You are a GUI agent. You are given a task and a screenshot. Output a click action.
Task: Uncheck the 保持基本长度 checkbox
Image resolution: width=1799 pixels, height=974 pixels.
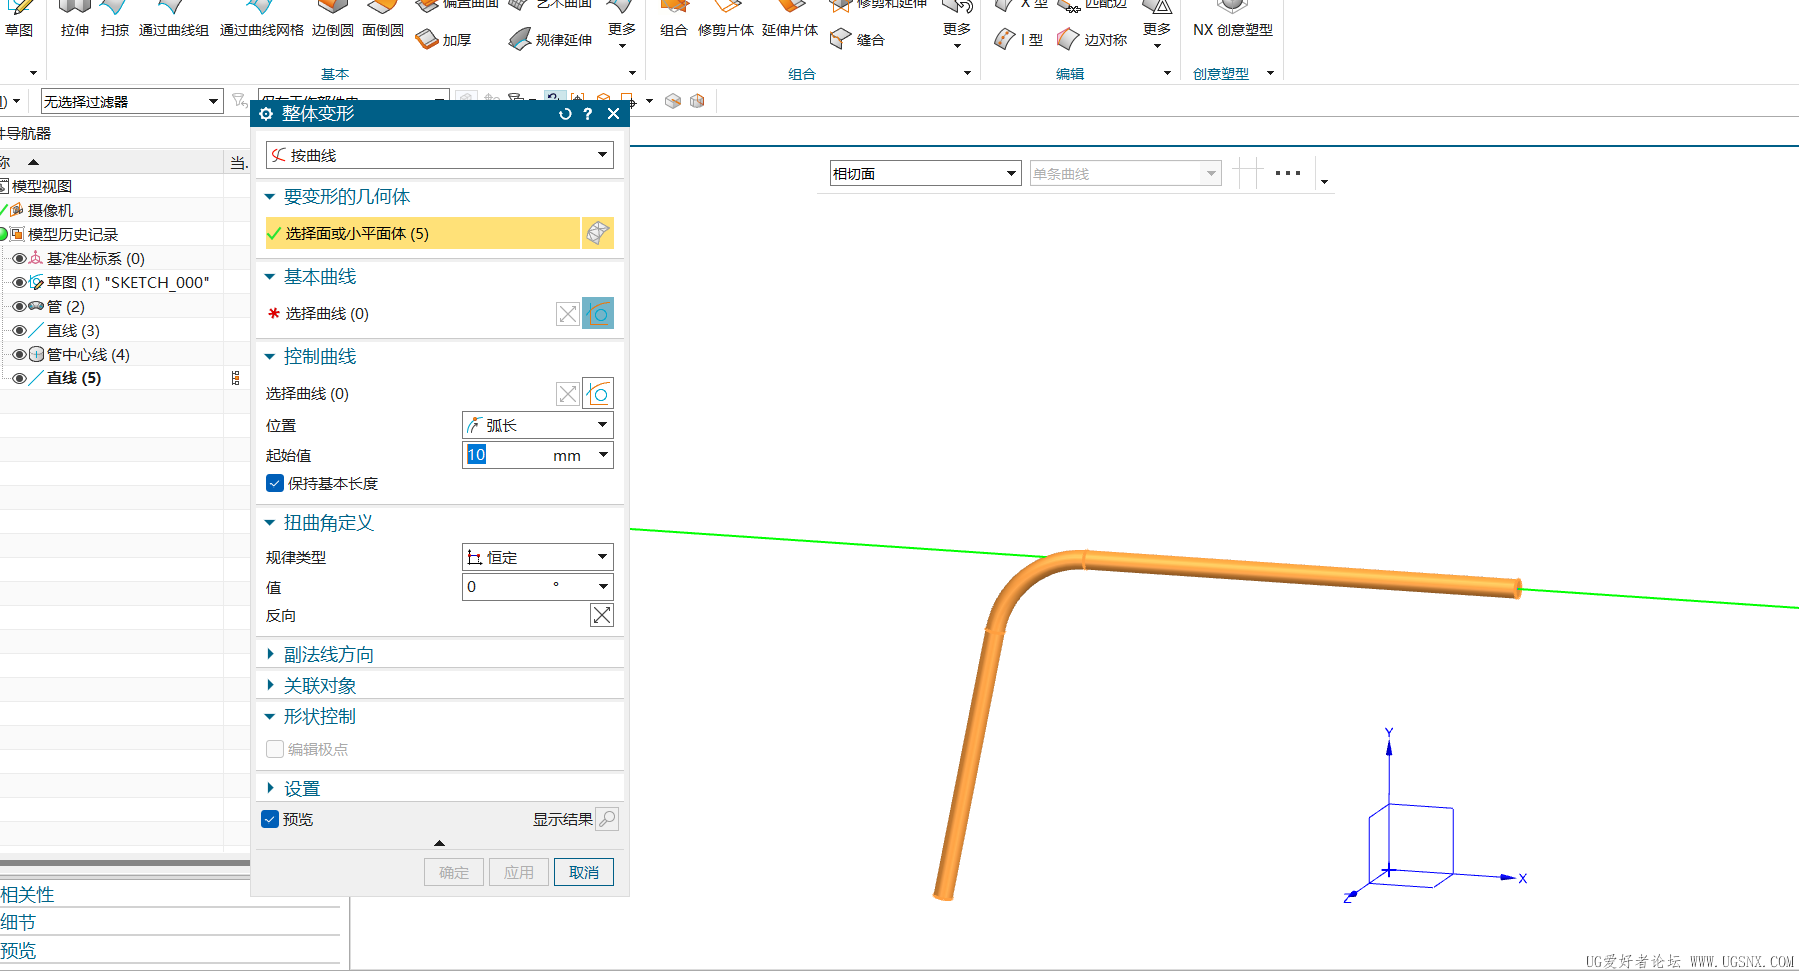pyautogui.click(x=275, y=484)
